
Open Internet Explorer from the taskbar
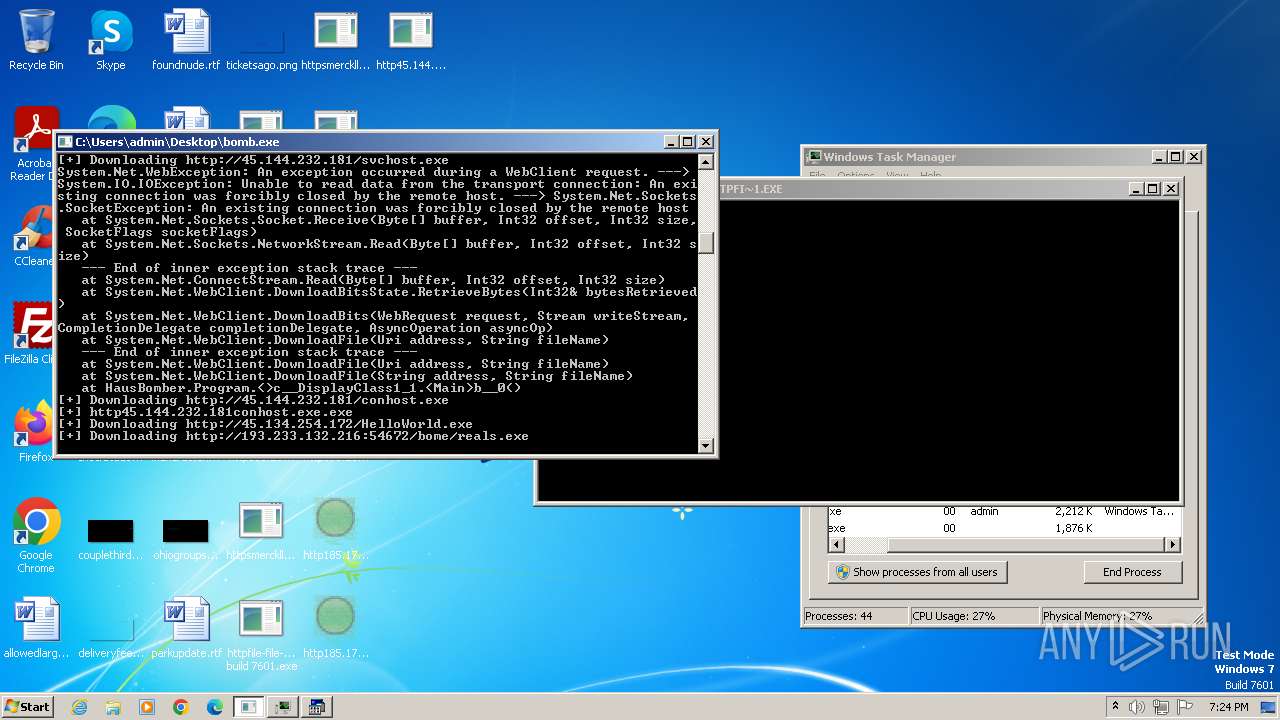79,707
